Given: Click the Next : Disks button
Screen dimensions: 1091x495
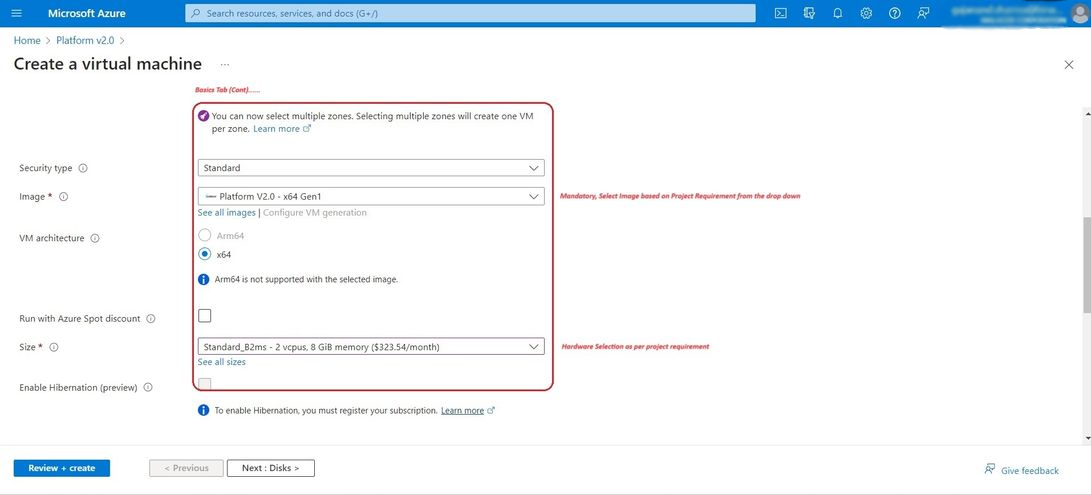Looking at the screenshot, I should pyautogui.click(x=271, y=468).
